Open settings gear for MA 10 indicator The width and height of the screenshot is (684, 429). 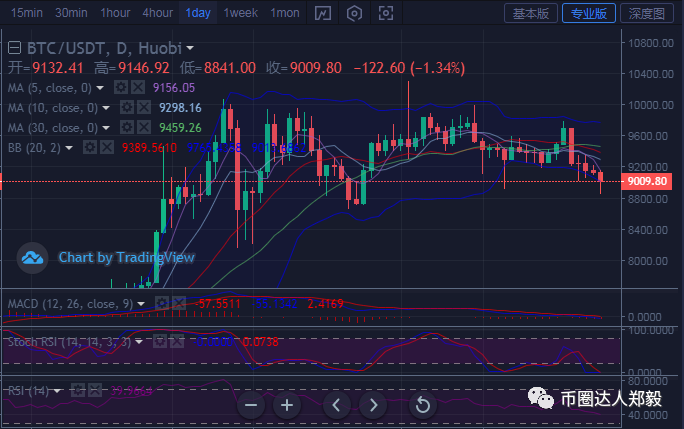[127, 107]
